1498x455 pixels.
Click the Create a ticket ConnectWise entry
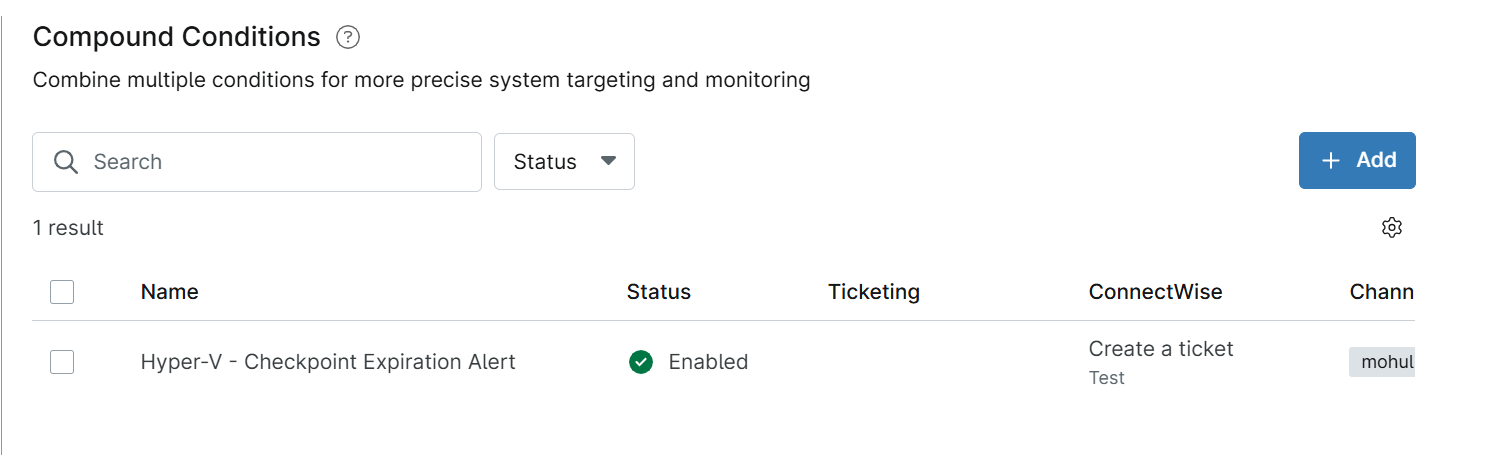[1161, 349]
